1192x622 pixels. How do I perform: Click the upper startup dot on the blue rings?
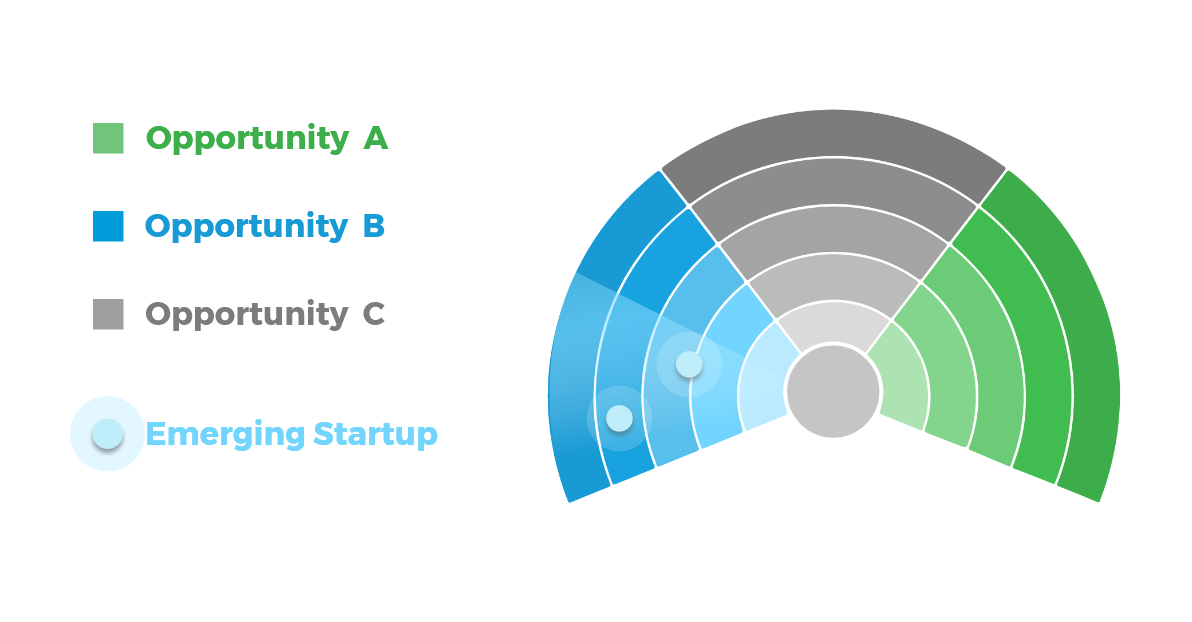click(689, 364)
